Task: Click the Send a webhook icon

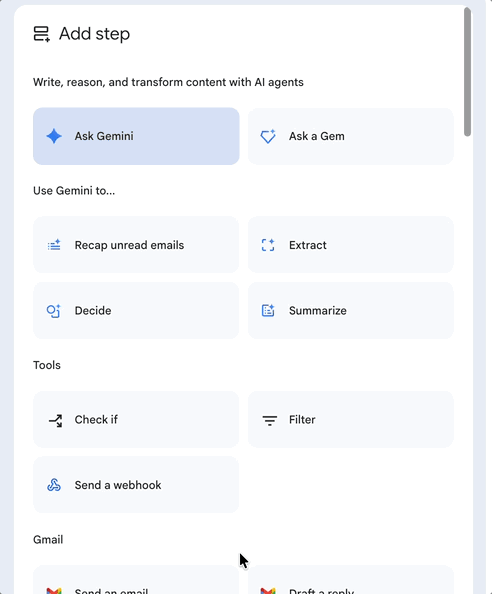Action: (x=54, y=485)
